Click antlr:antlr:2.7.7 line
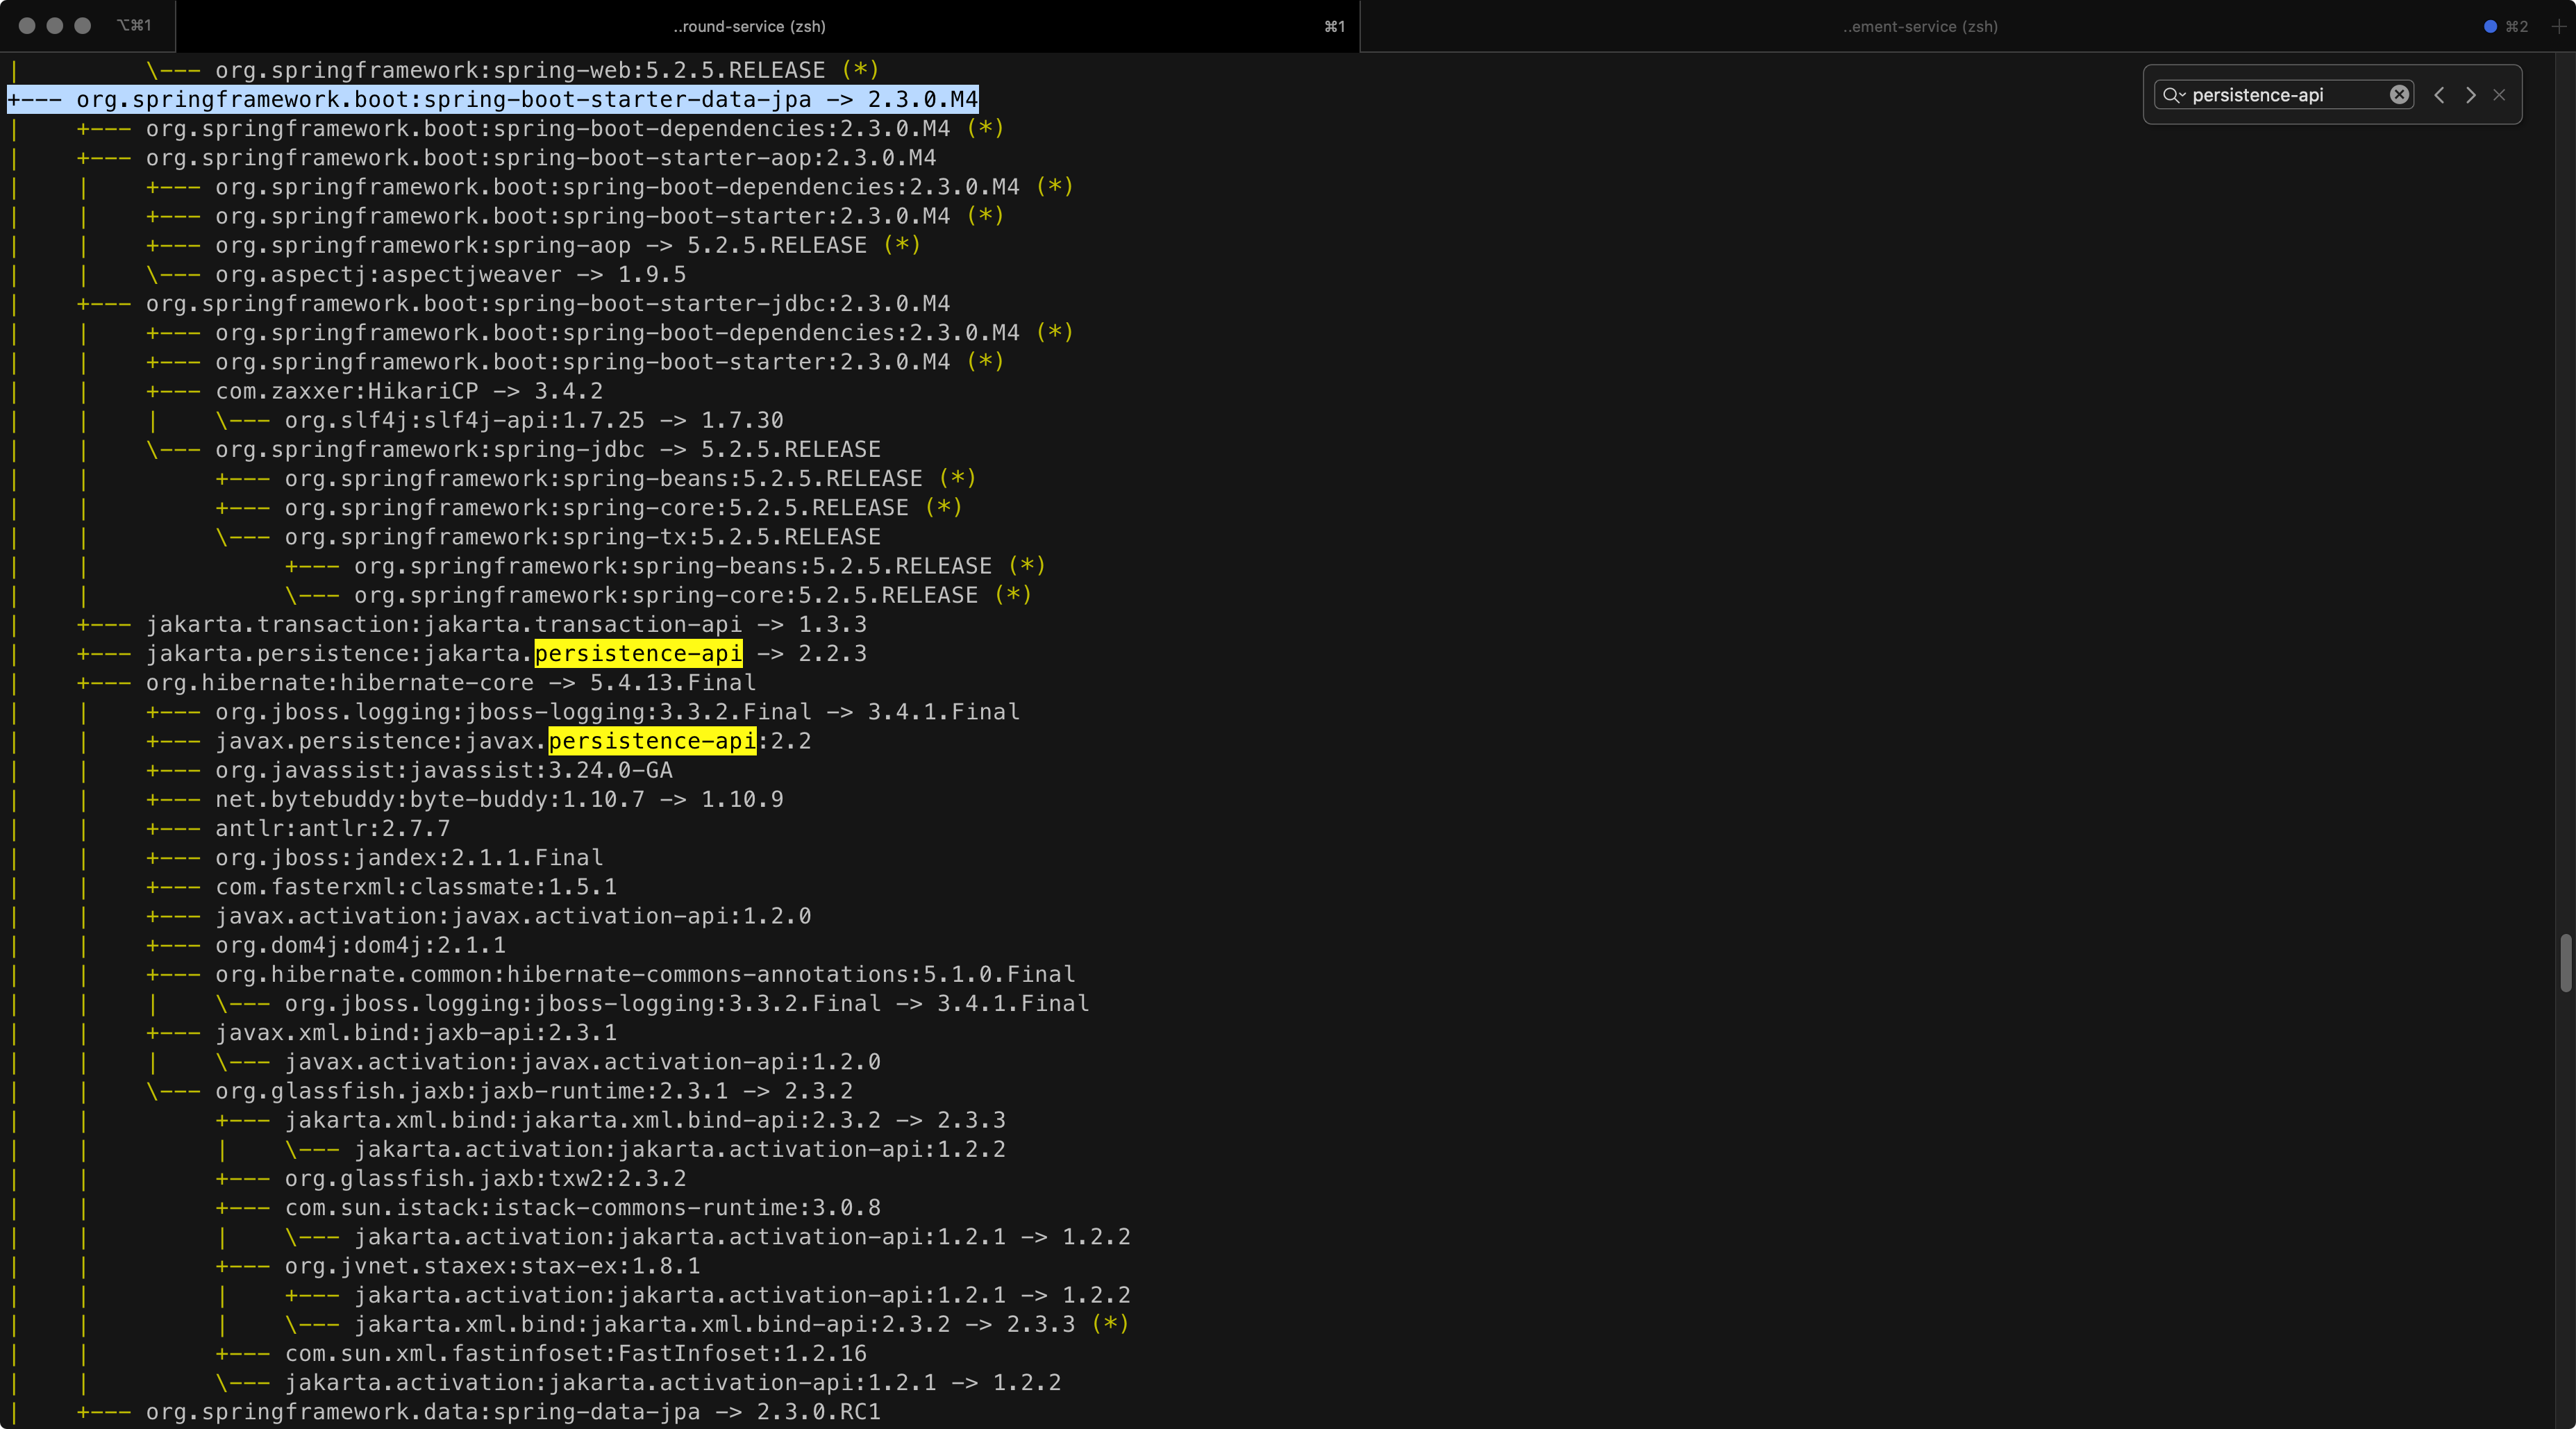The image size is (2576, 1429). [x=333, y=828]
